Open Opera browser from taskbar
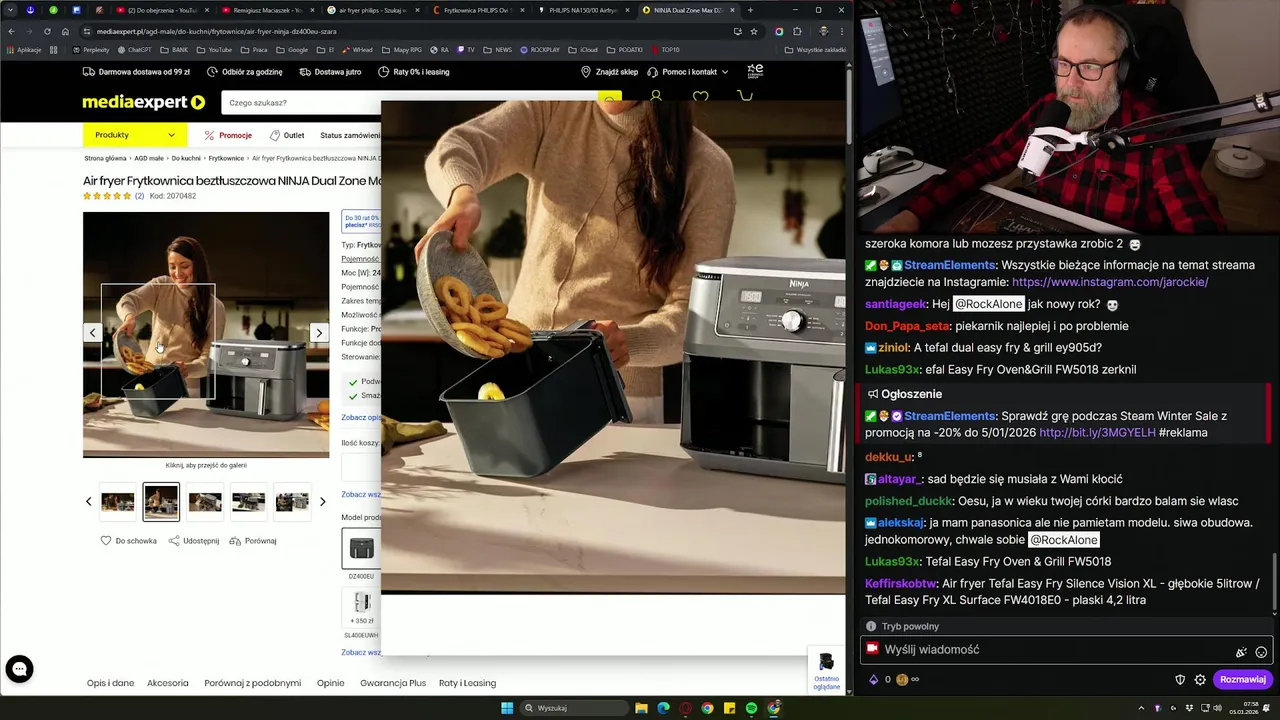The height and width of the screenshot is (720, 1280). (685, 708)
